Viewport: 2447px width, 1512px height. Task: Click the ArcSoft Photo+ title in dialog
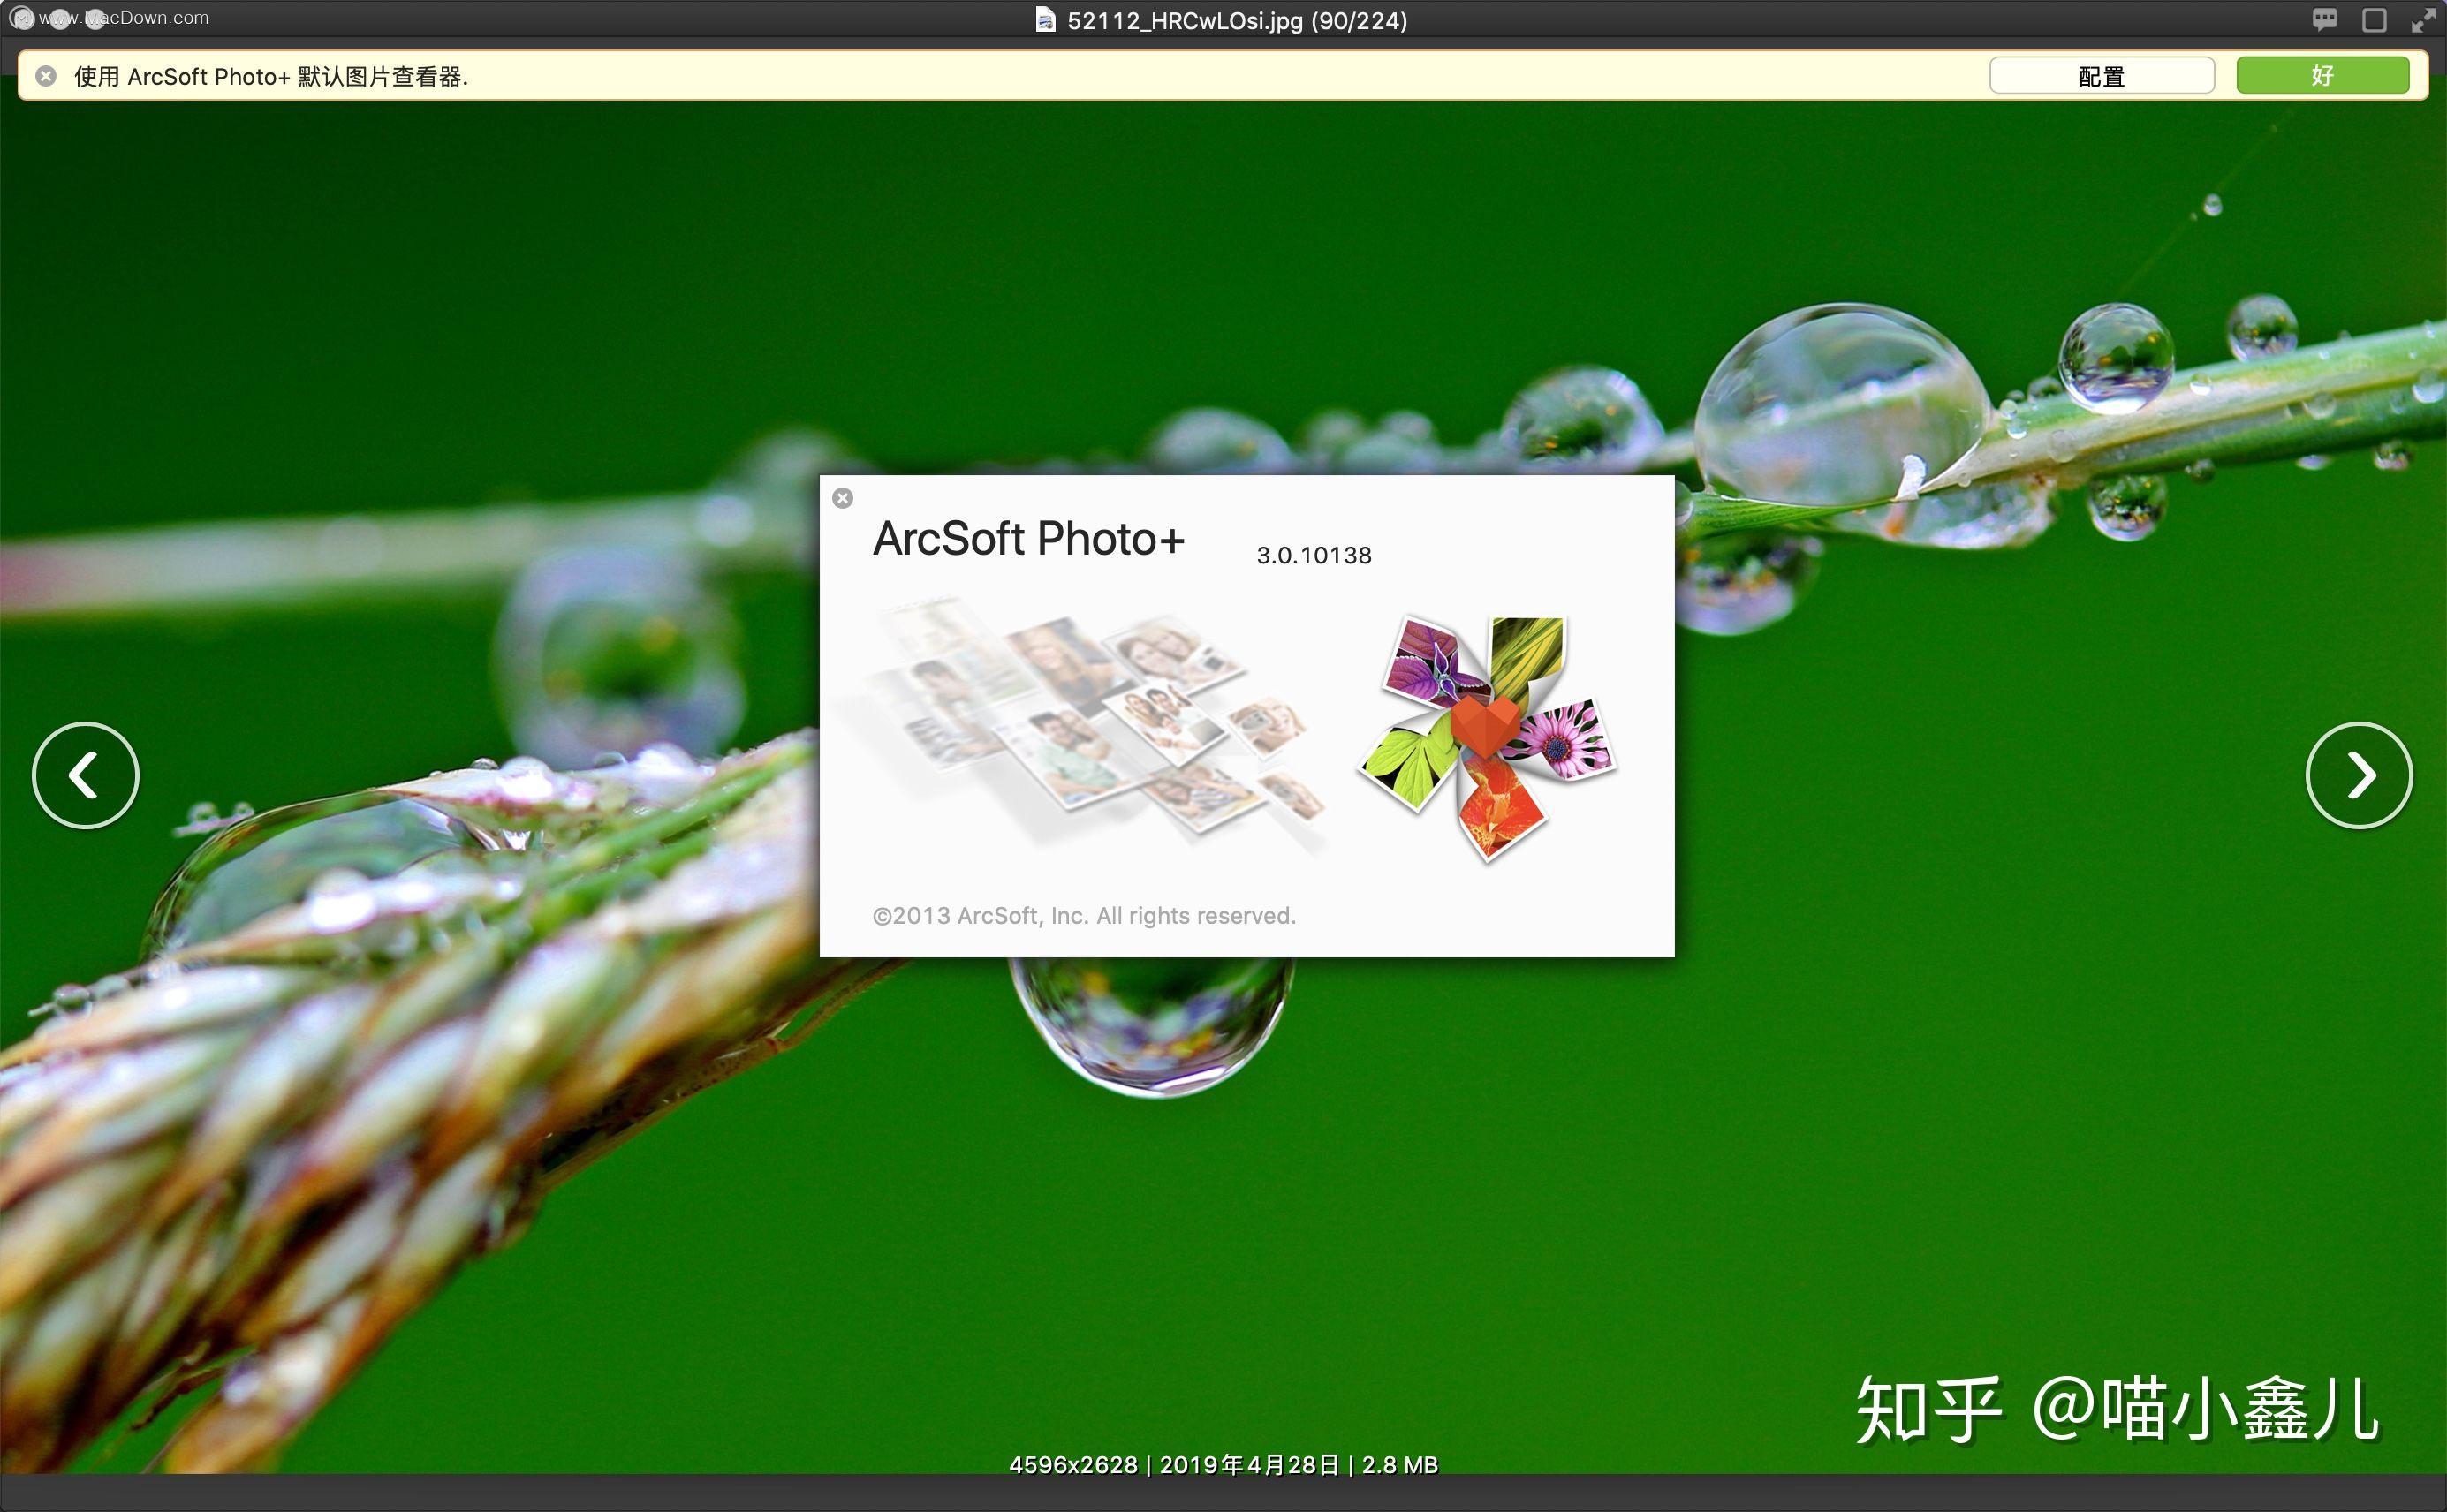pos(1030,538)
